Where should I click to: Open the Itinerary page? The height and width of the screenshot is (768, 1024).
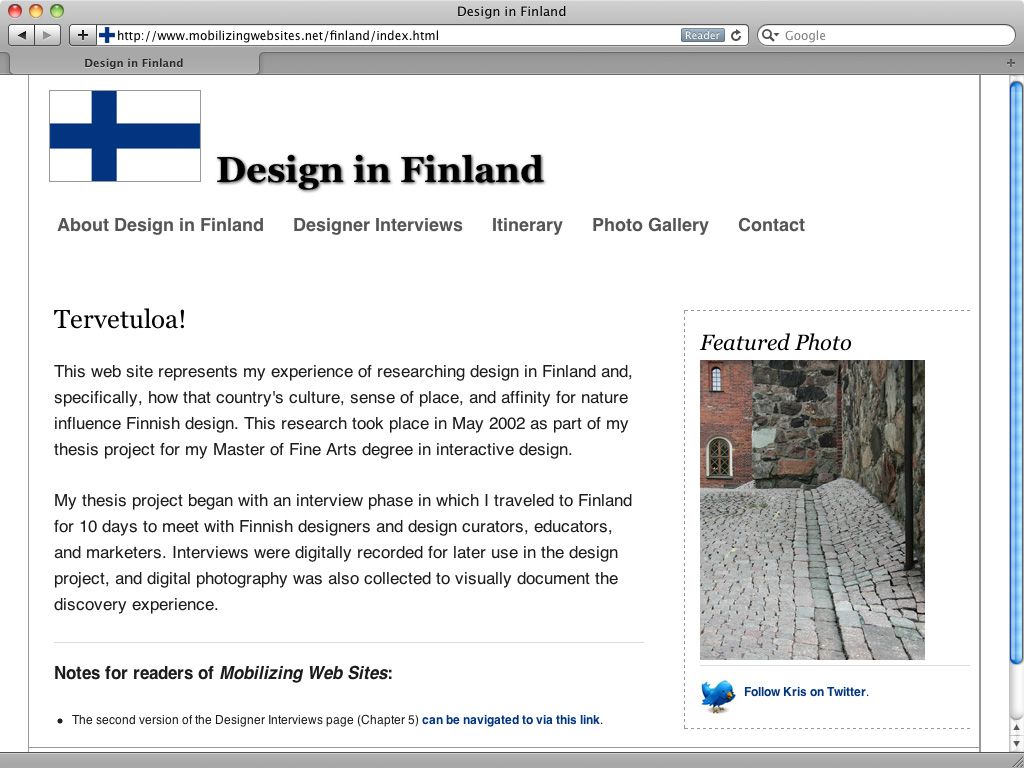click(527, 225)
